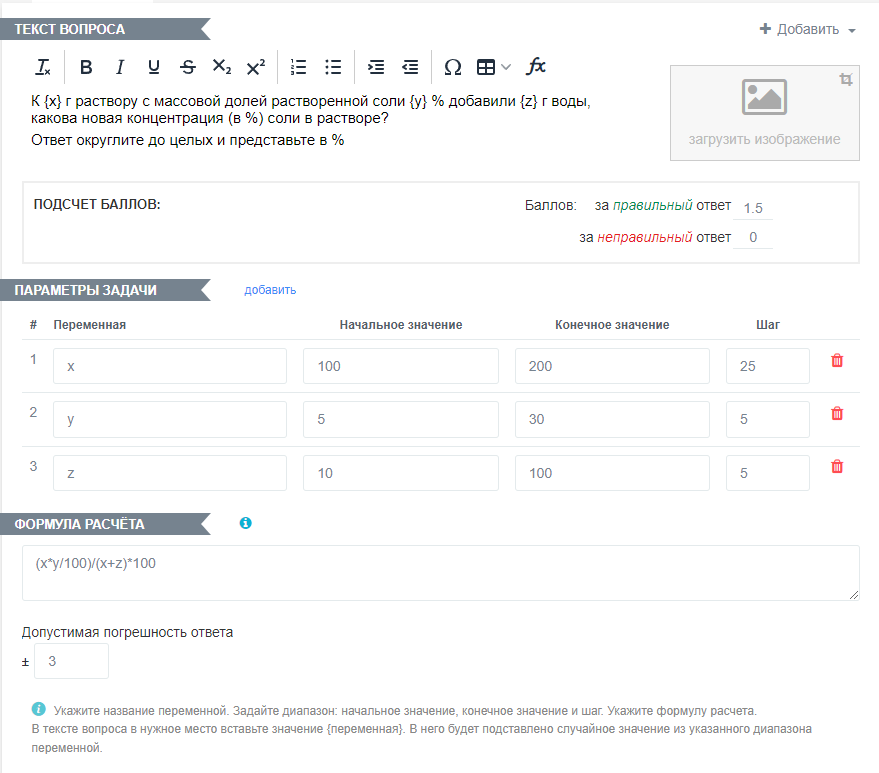Increase the text indent
879x773 pixels.
pos(376,67)
